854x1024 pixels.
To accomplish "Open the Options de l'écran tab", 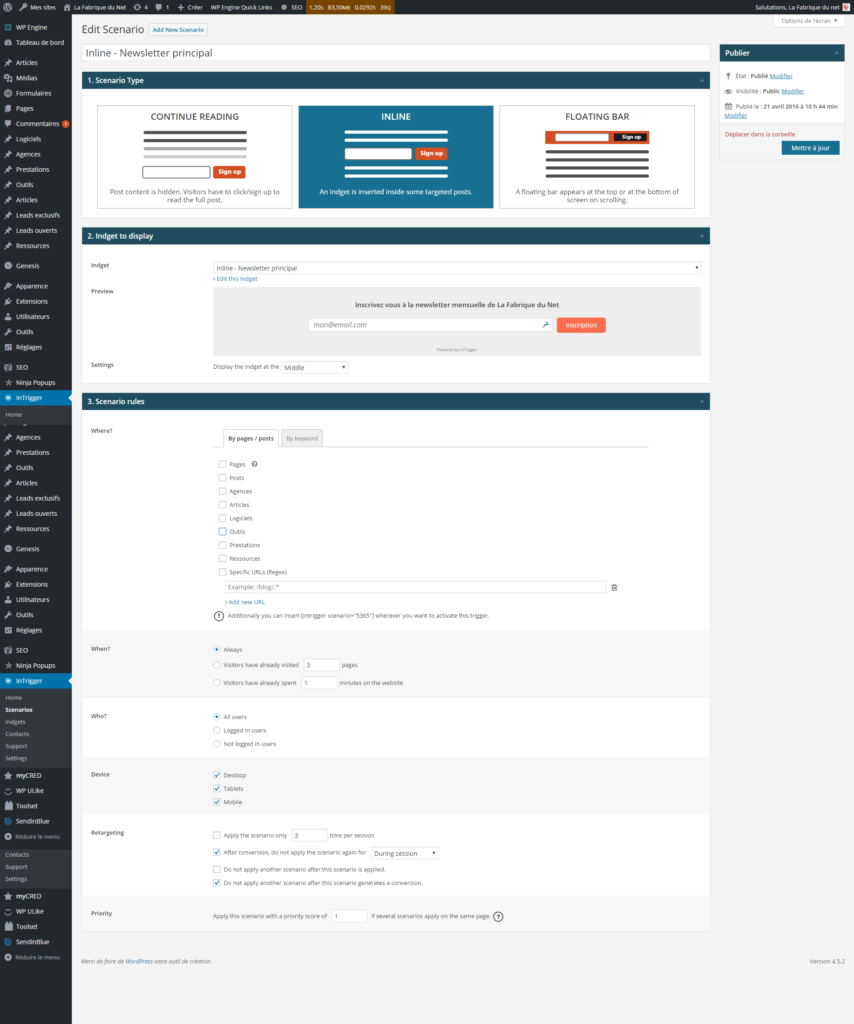I will pyautogui.click(x=807, y=21).
